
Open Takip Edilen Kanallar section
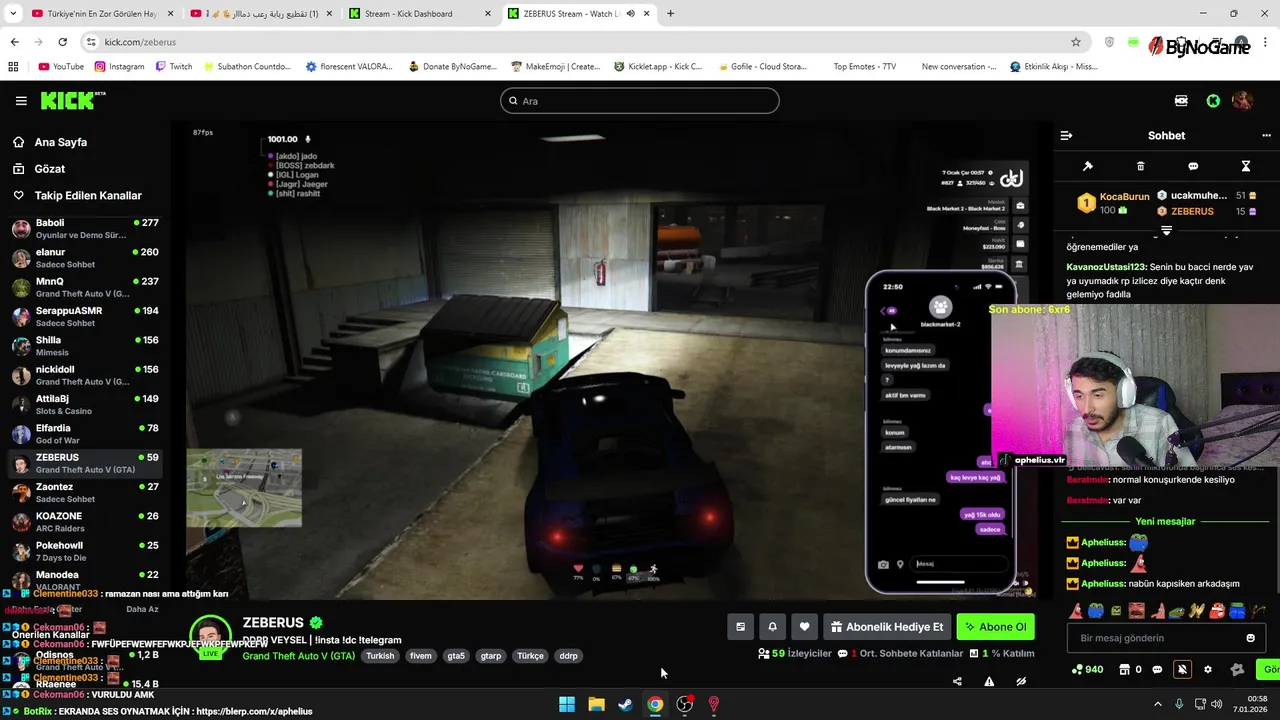pyautogui.click(x=88, y=196)
